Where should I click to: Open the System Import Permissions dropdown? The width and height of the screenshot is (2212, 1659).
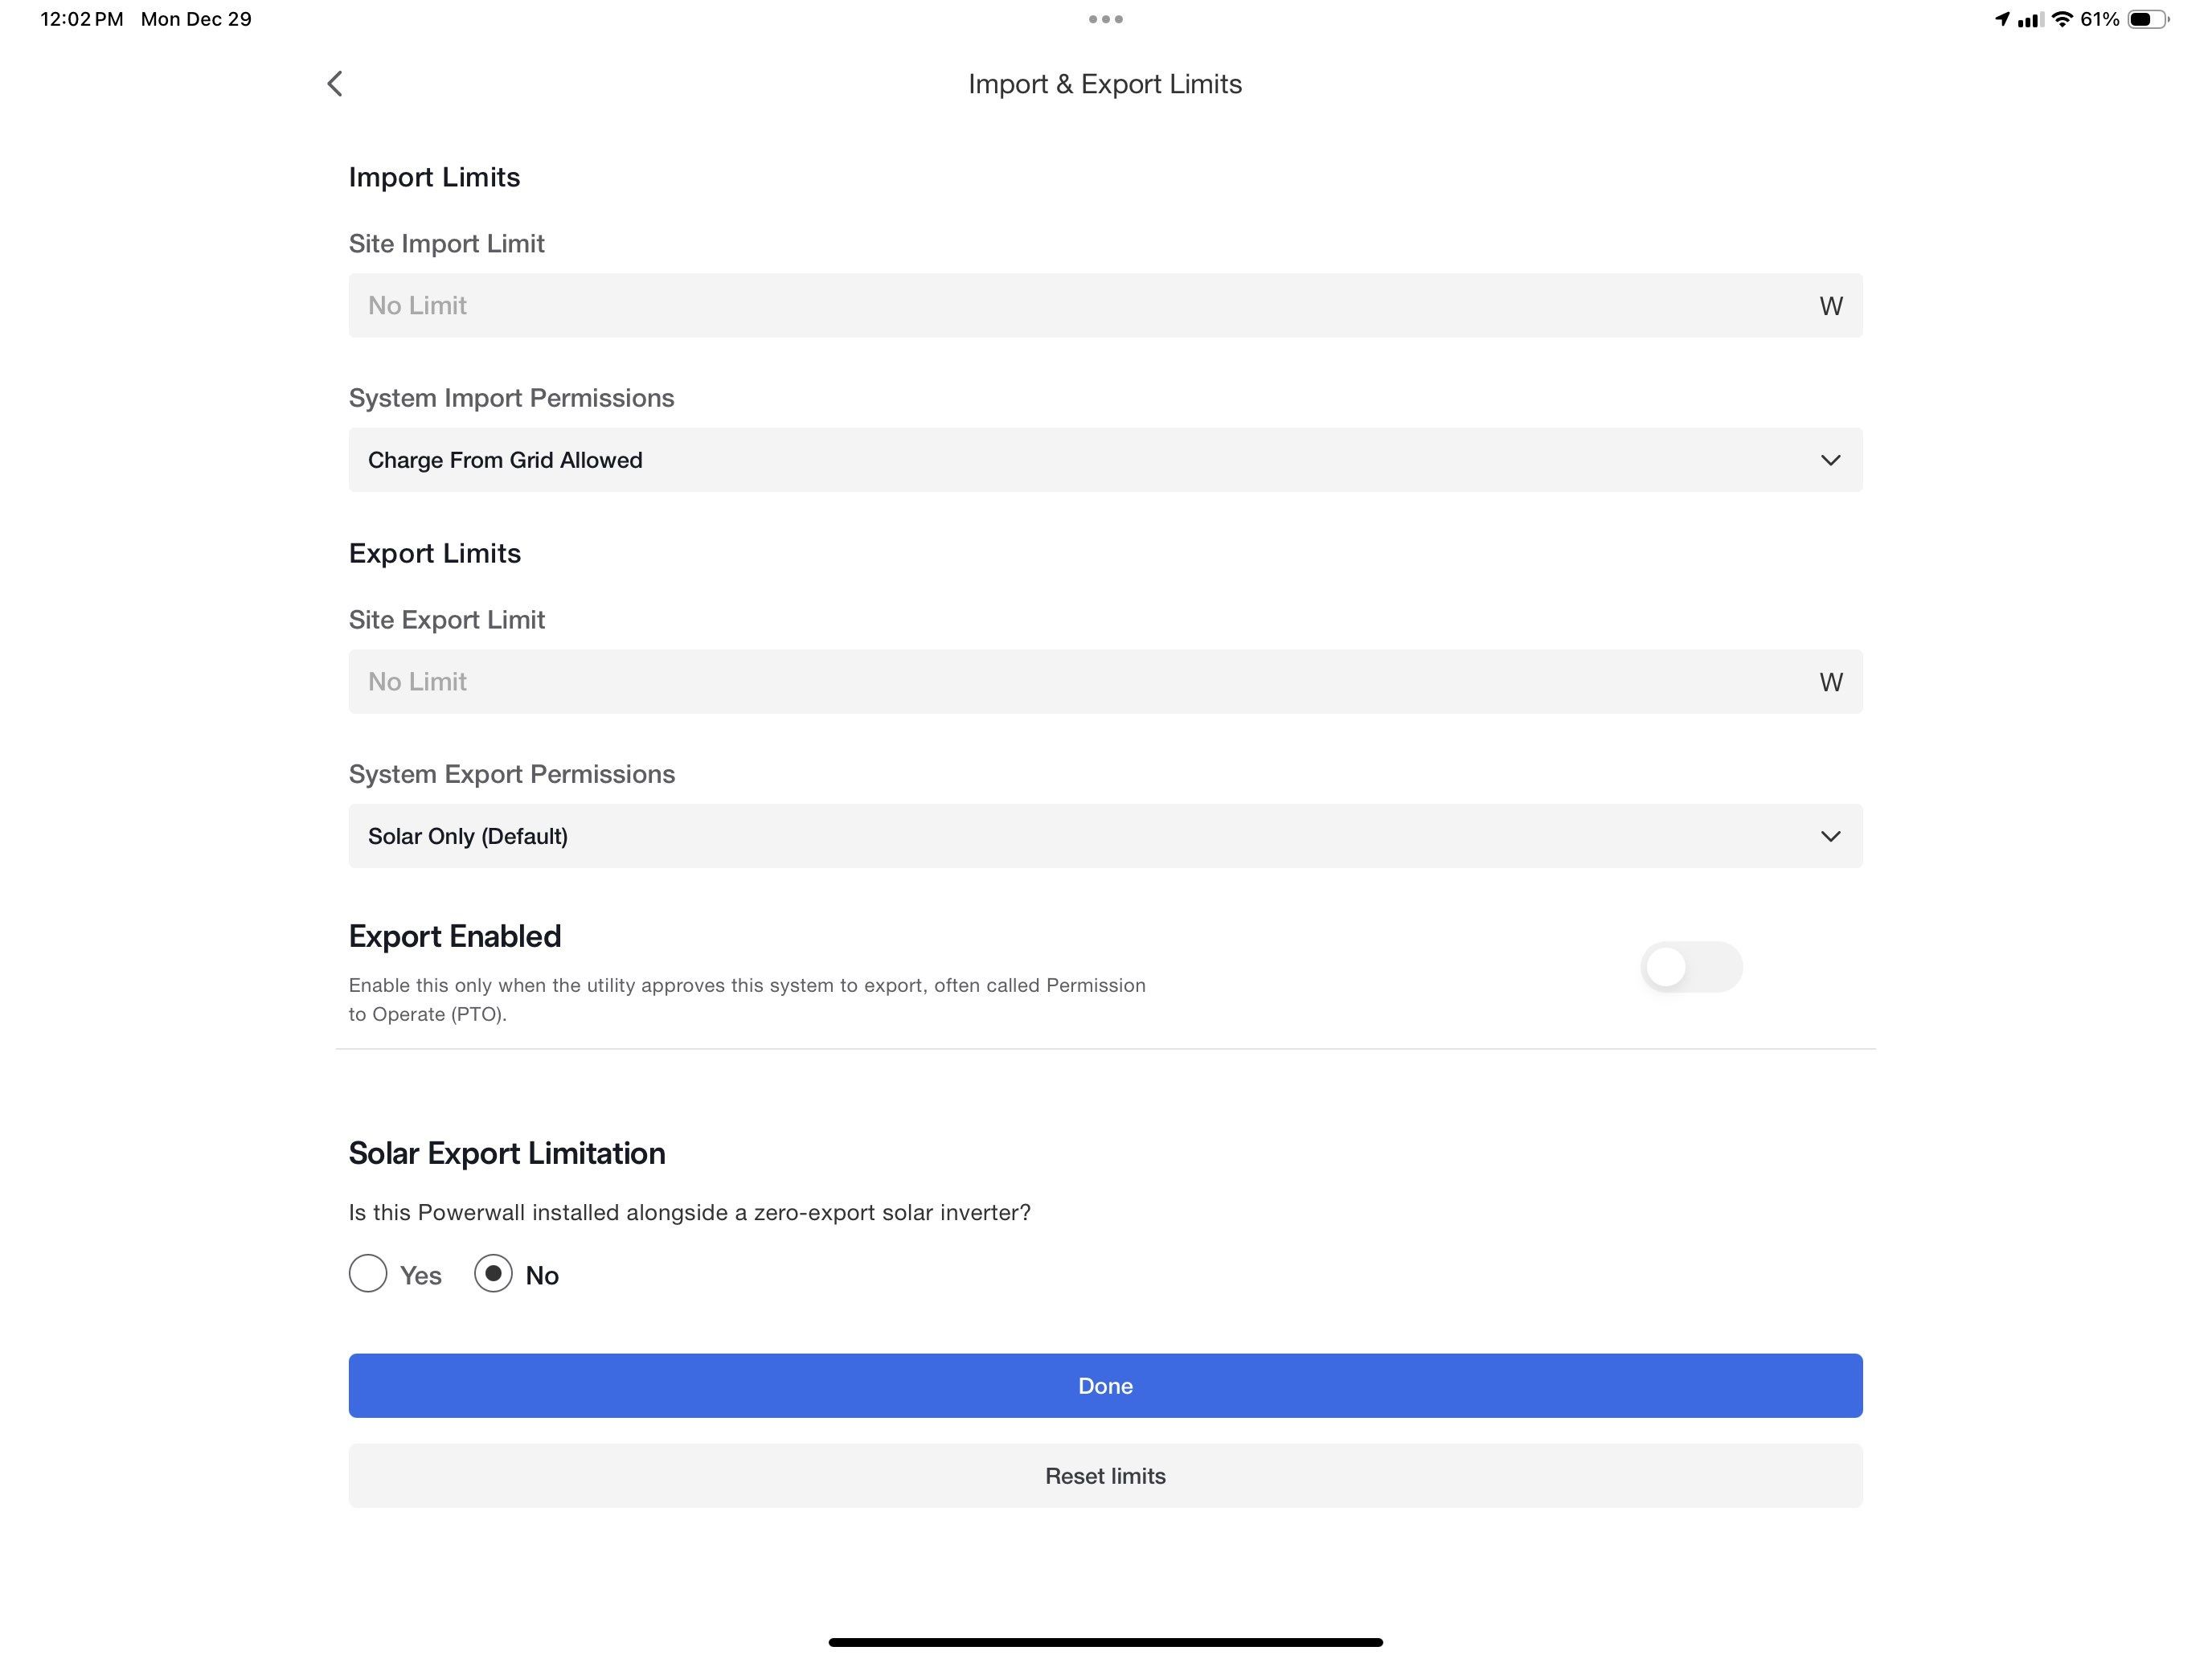click(1105, 460)
